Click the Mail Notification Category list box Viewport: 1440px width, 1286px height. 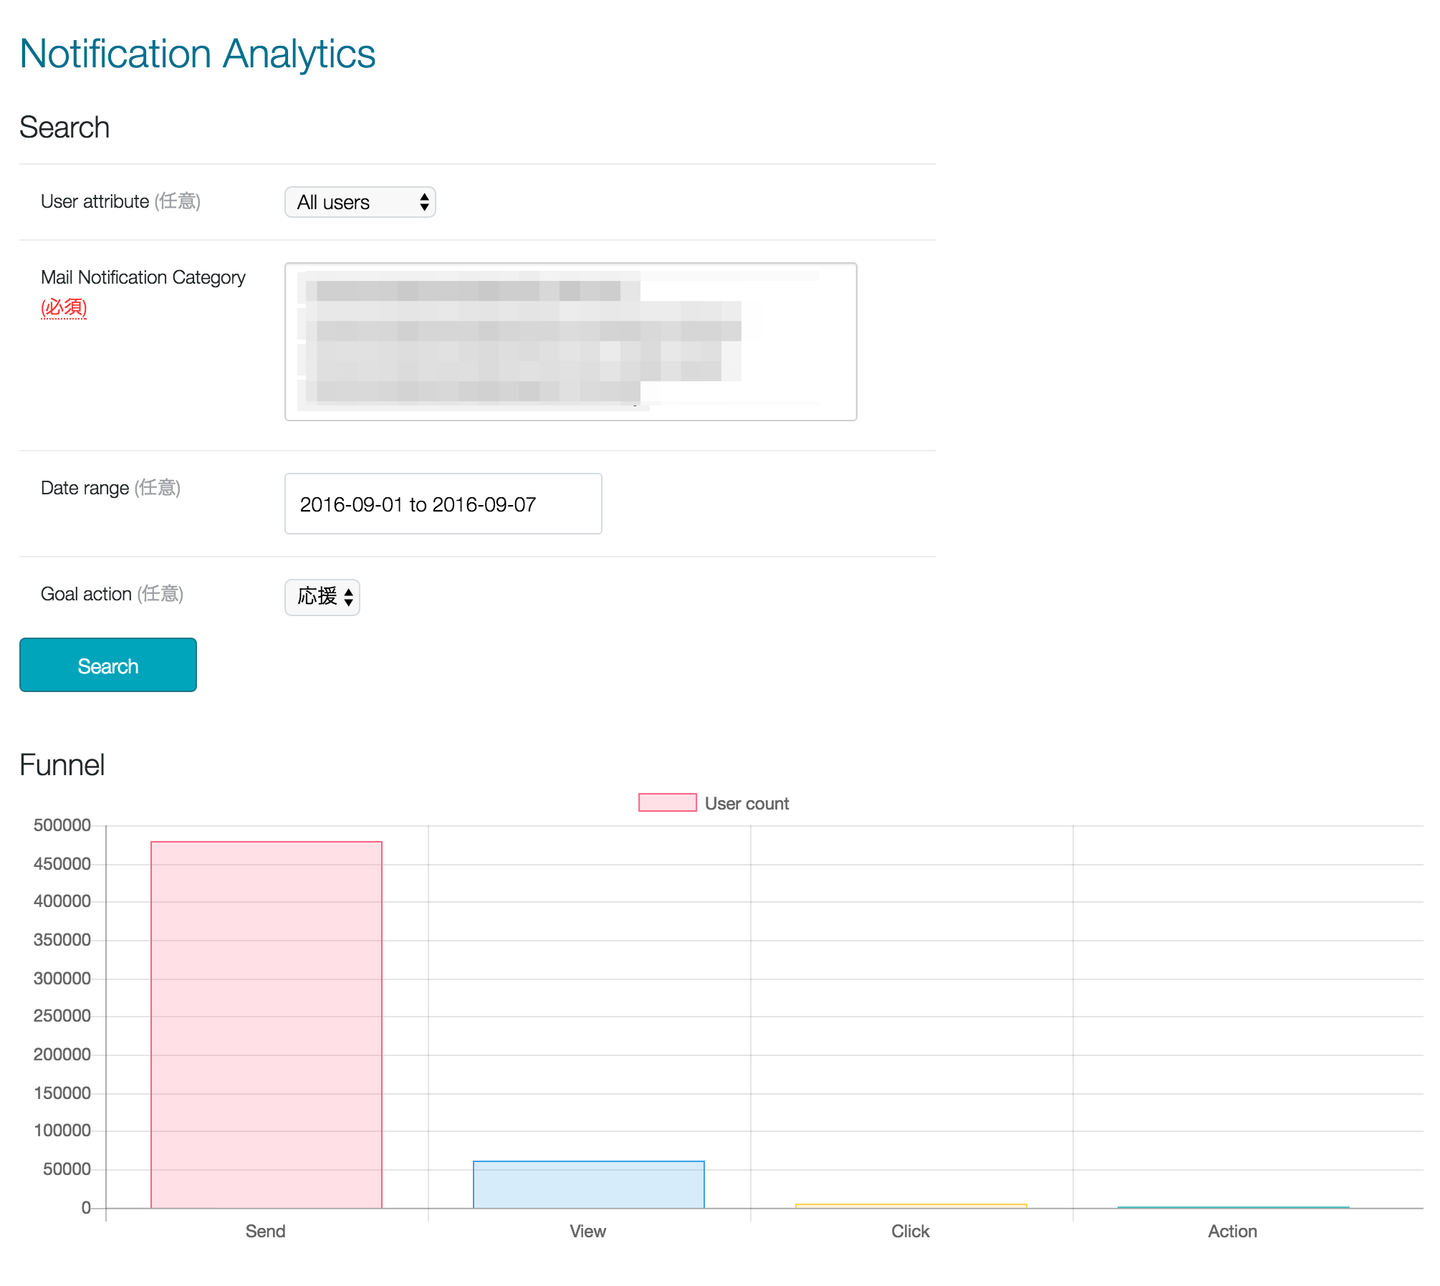coord(571,342)
